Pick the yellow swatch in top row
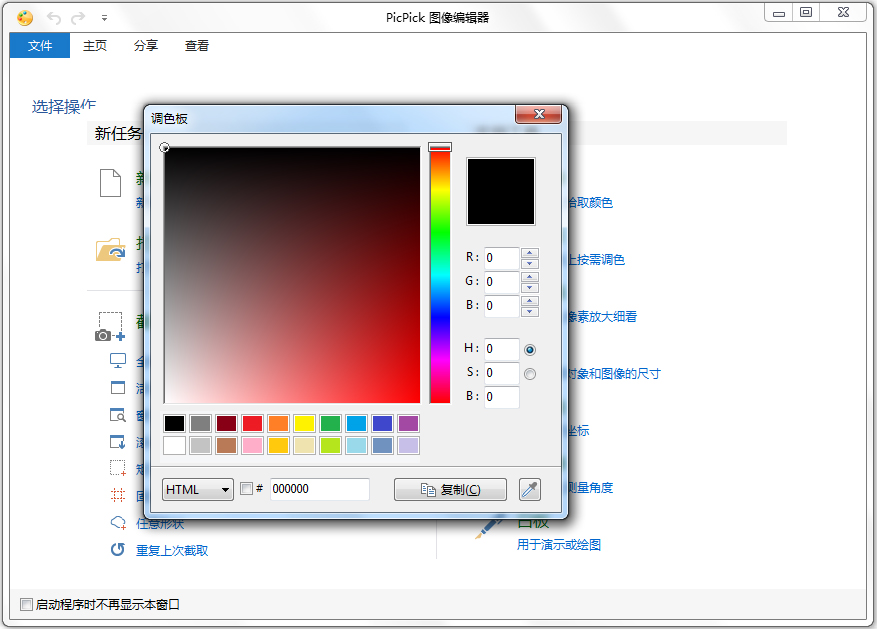The height and width of the screenshot is (629, 877). pos(304,424)
